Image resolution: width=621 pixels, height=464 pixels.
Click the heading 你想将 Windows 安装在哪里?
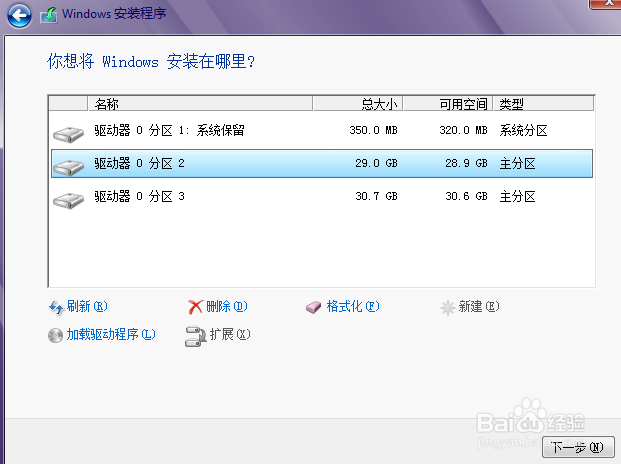151,61
